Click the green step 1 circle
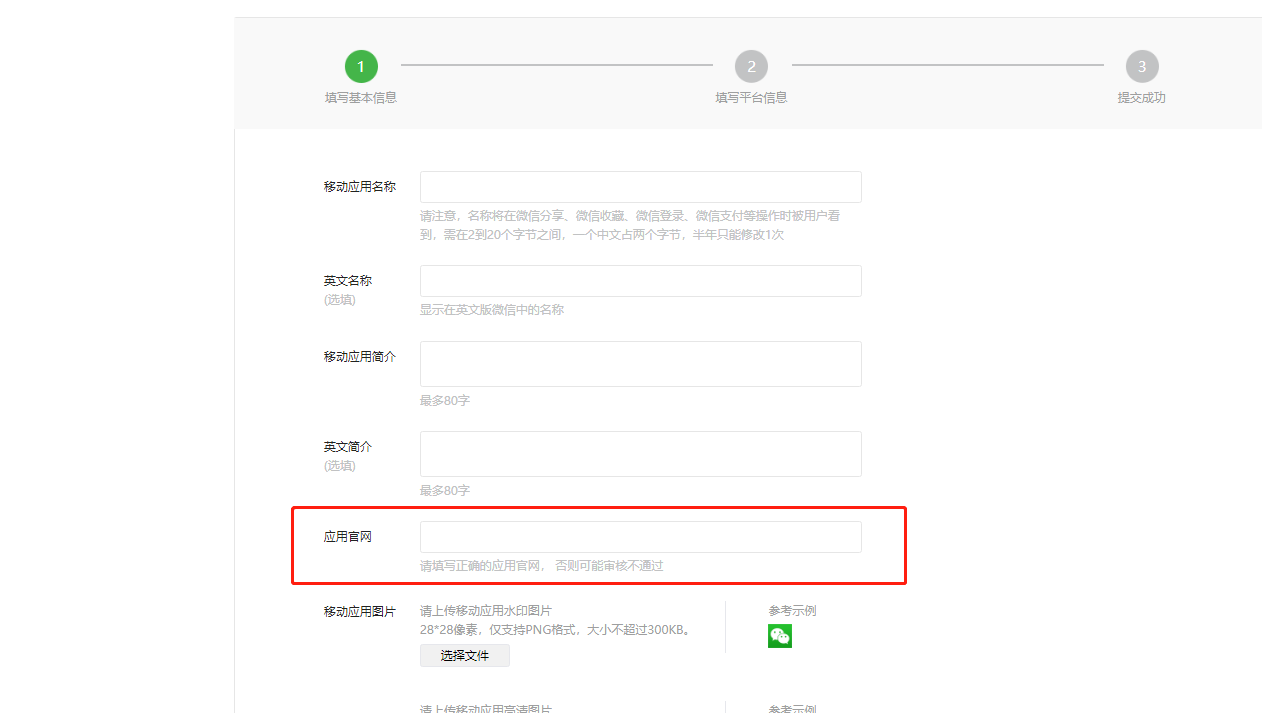Image resolution: width=1262 pixels, height=713 pixels. pos(361,67)
